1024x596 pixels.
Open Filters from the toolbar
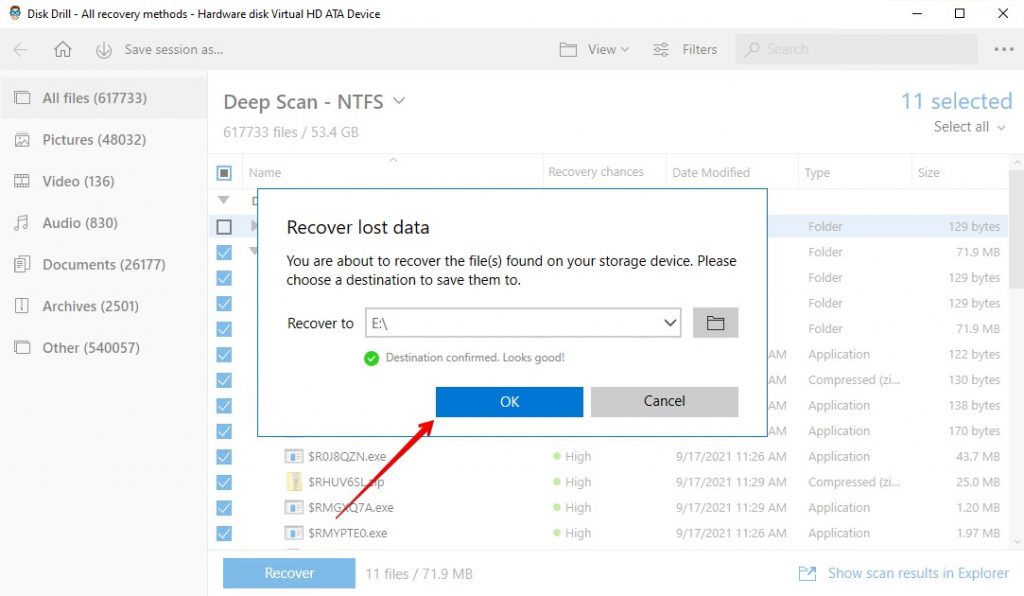[x=685, y=48]
